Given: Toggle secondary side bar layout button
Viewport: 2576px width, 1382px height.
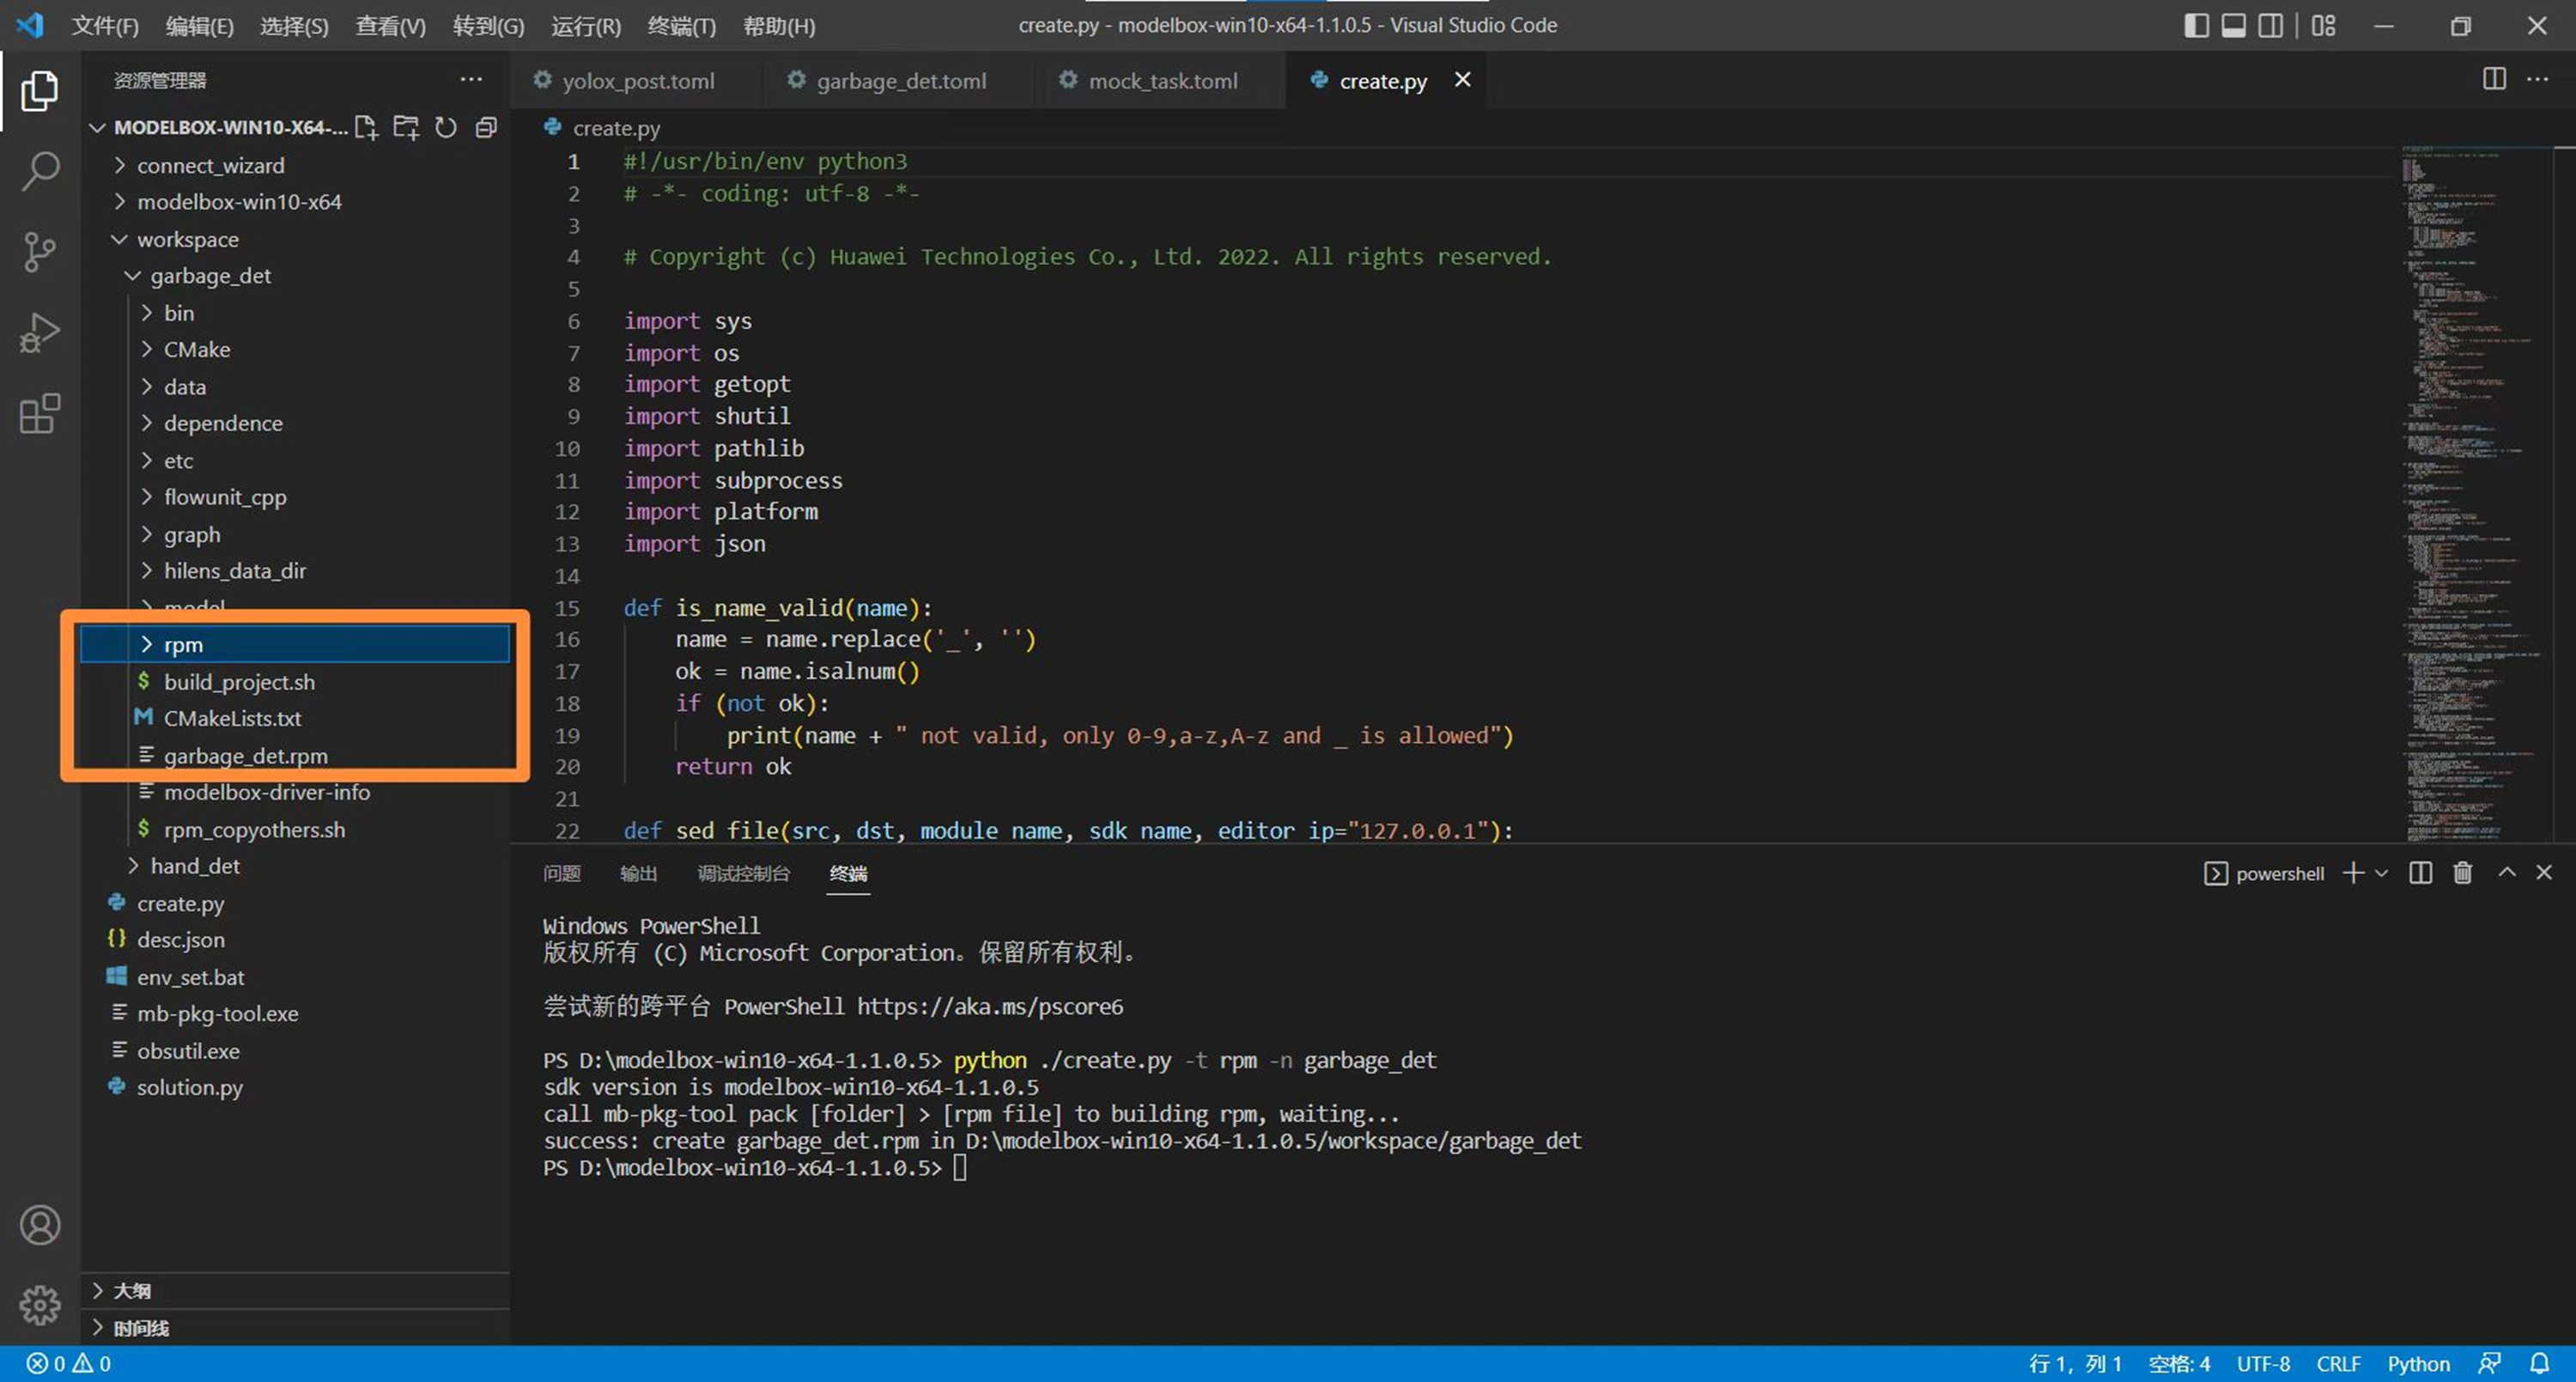Looking at the screenshot, I should tap(2271, 25).
